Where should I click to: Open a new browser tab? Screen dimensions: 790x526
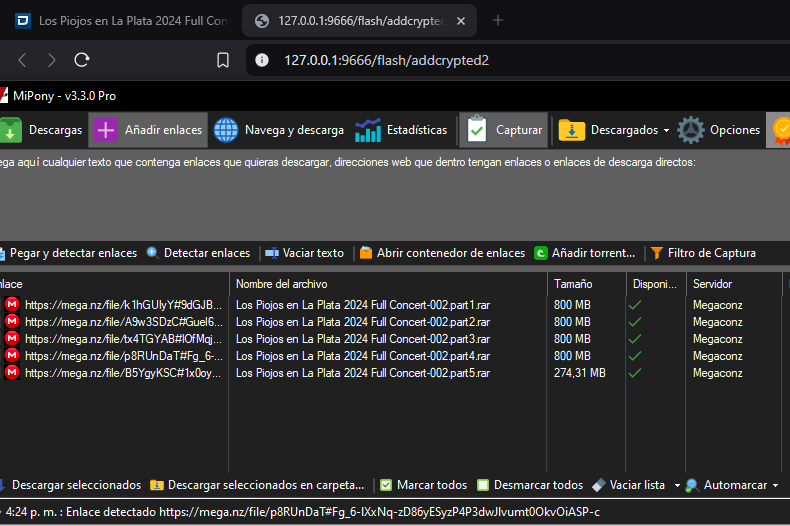498,21
